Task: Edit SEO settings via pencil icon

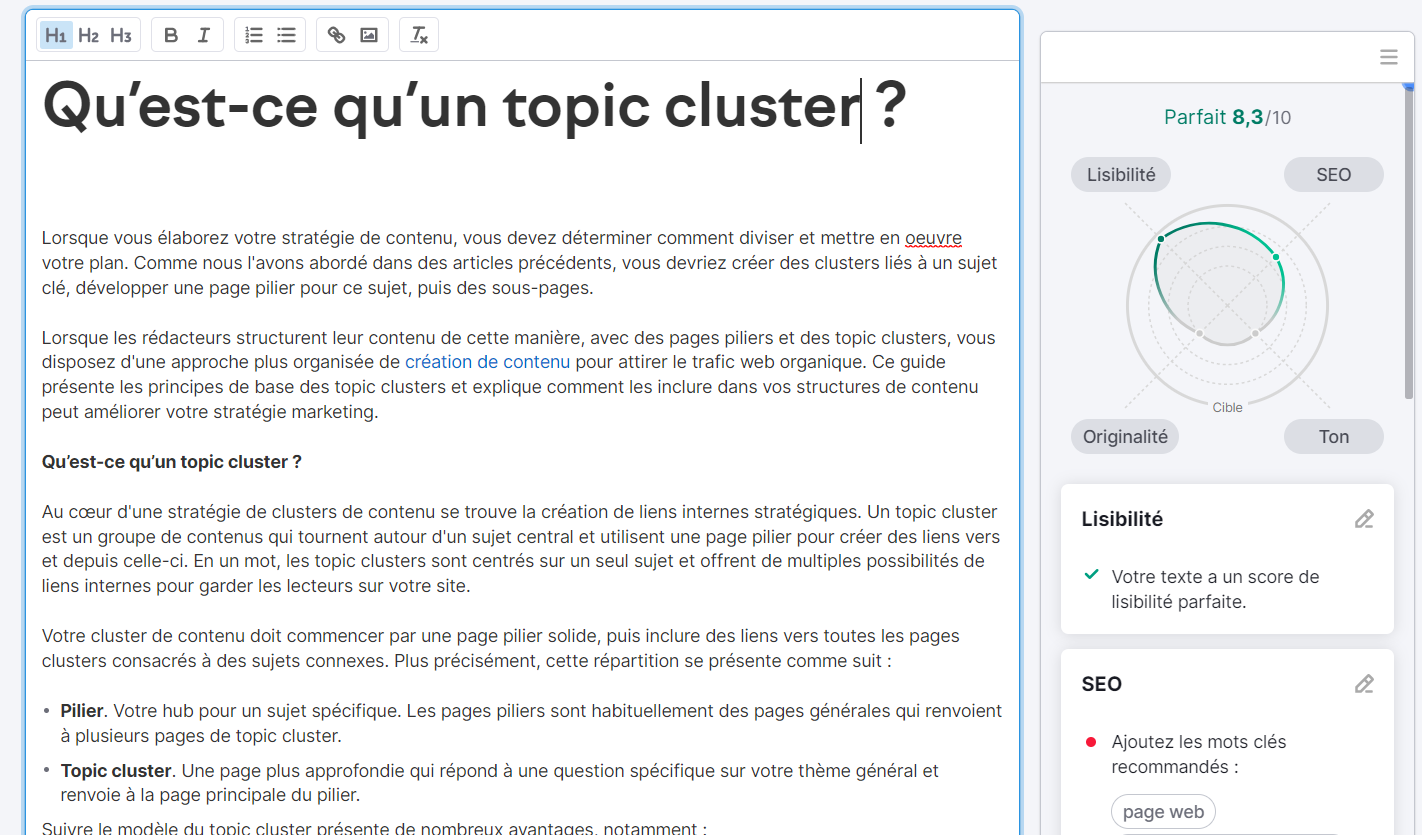Action: click(1364, 684)
